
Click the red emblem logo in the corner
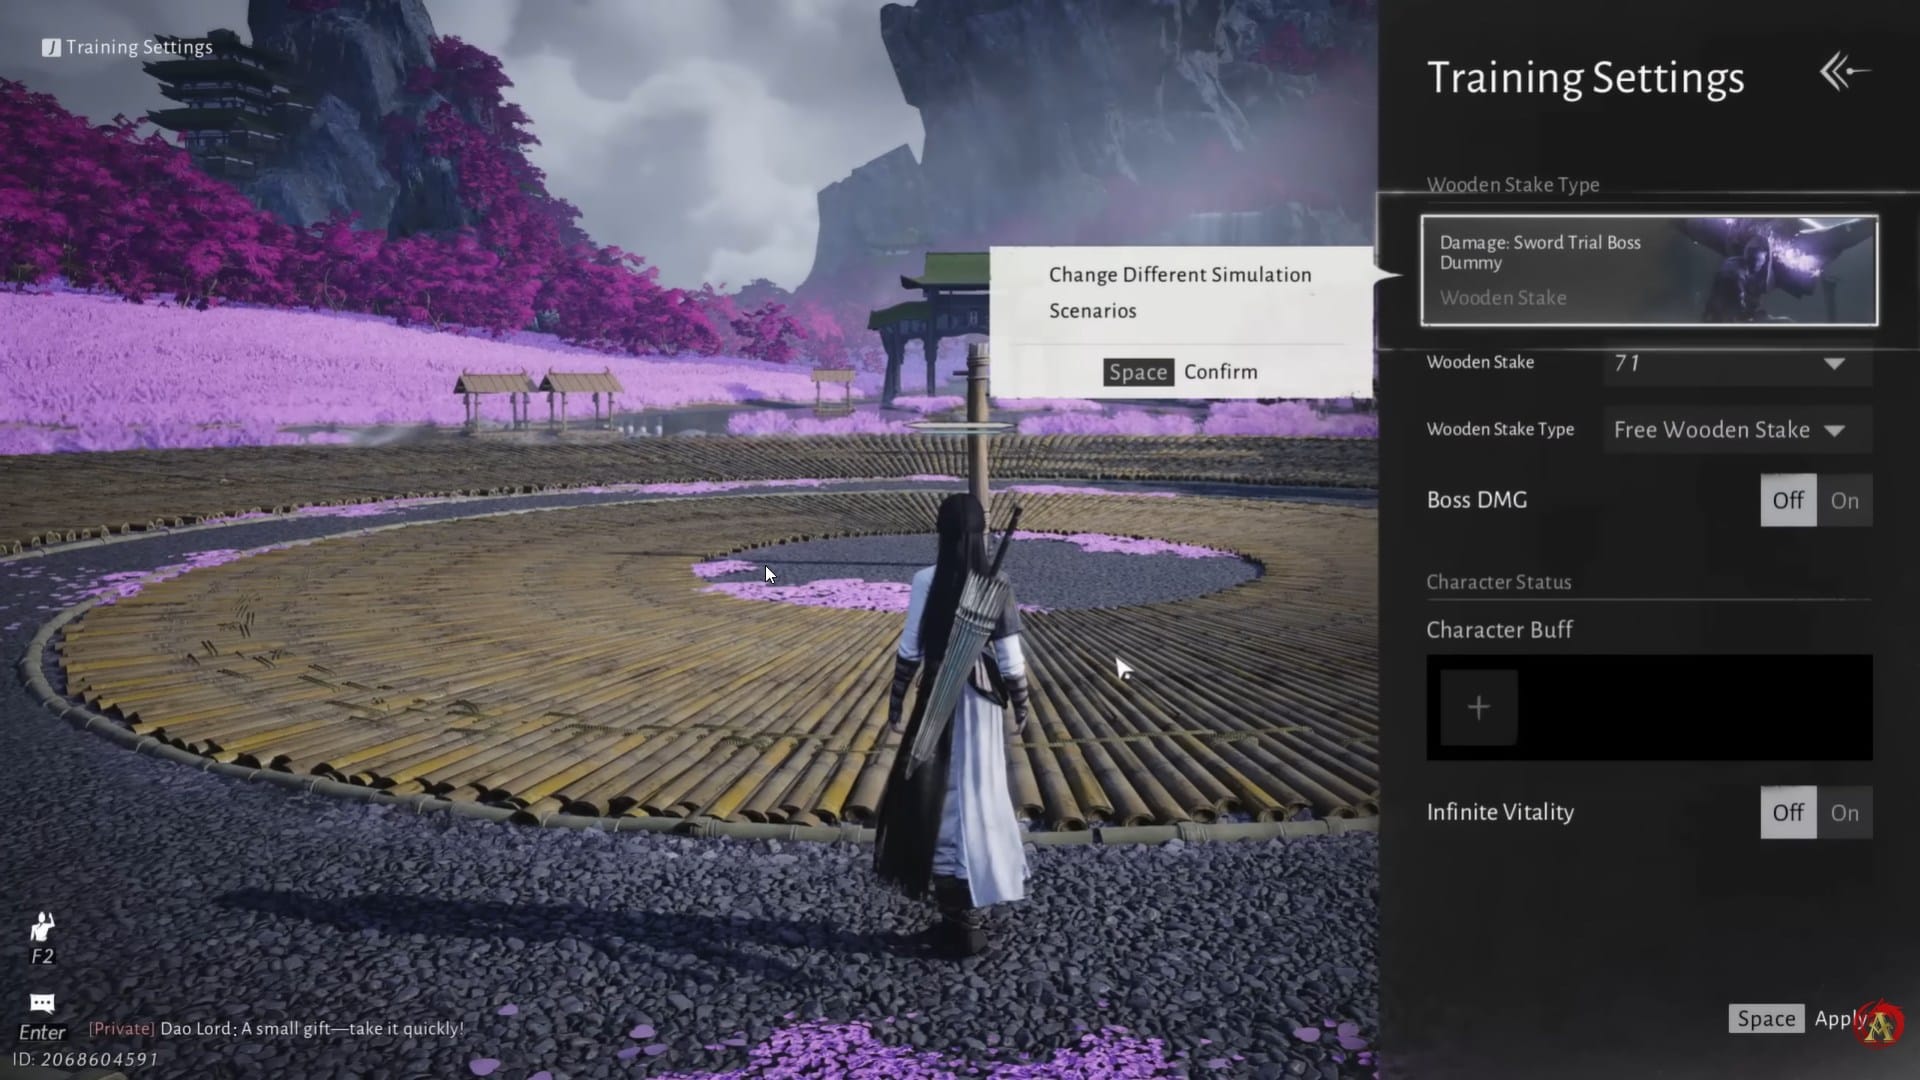(x=1880, y=1024)
